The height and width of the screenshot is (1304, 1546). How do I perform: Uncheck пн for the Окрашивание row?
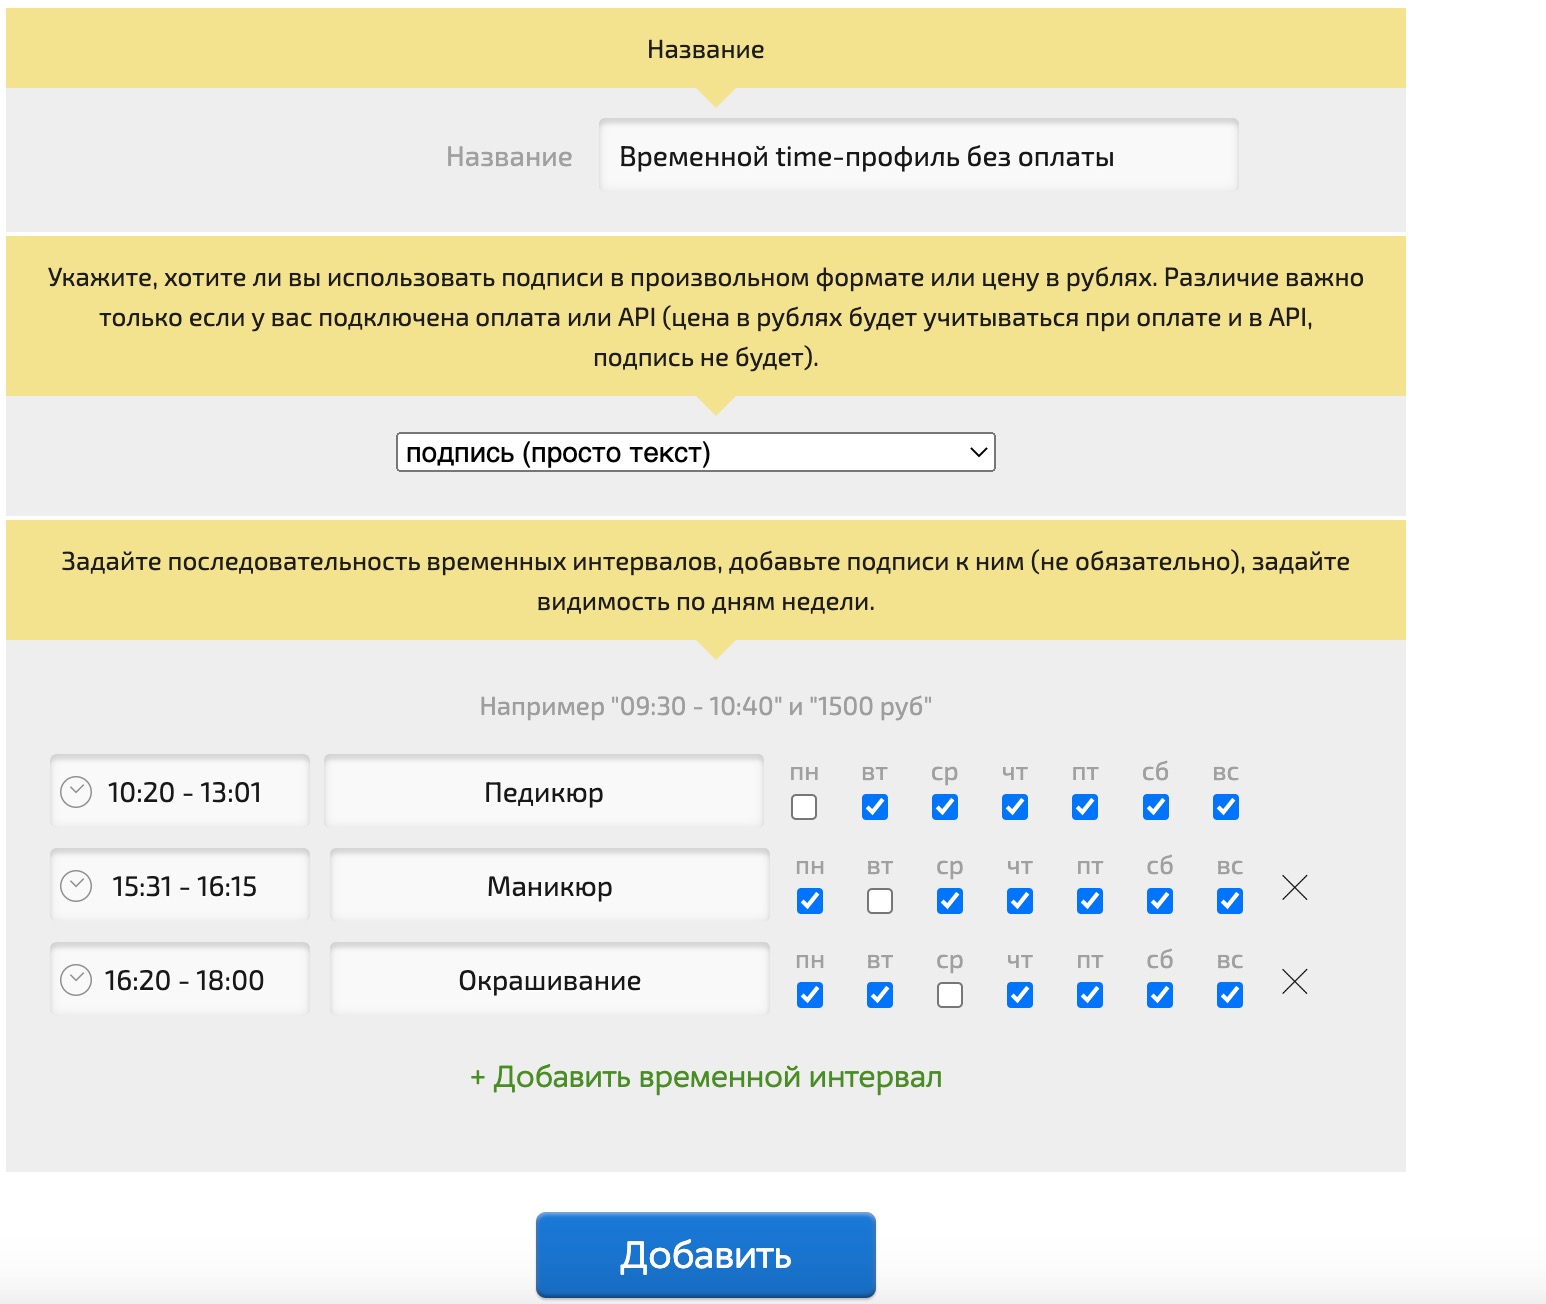point(810,995)
